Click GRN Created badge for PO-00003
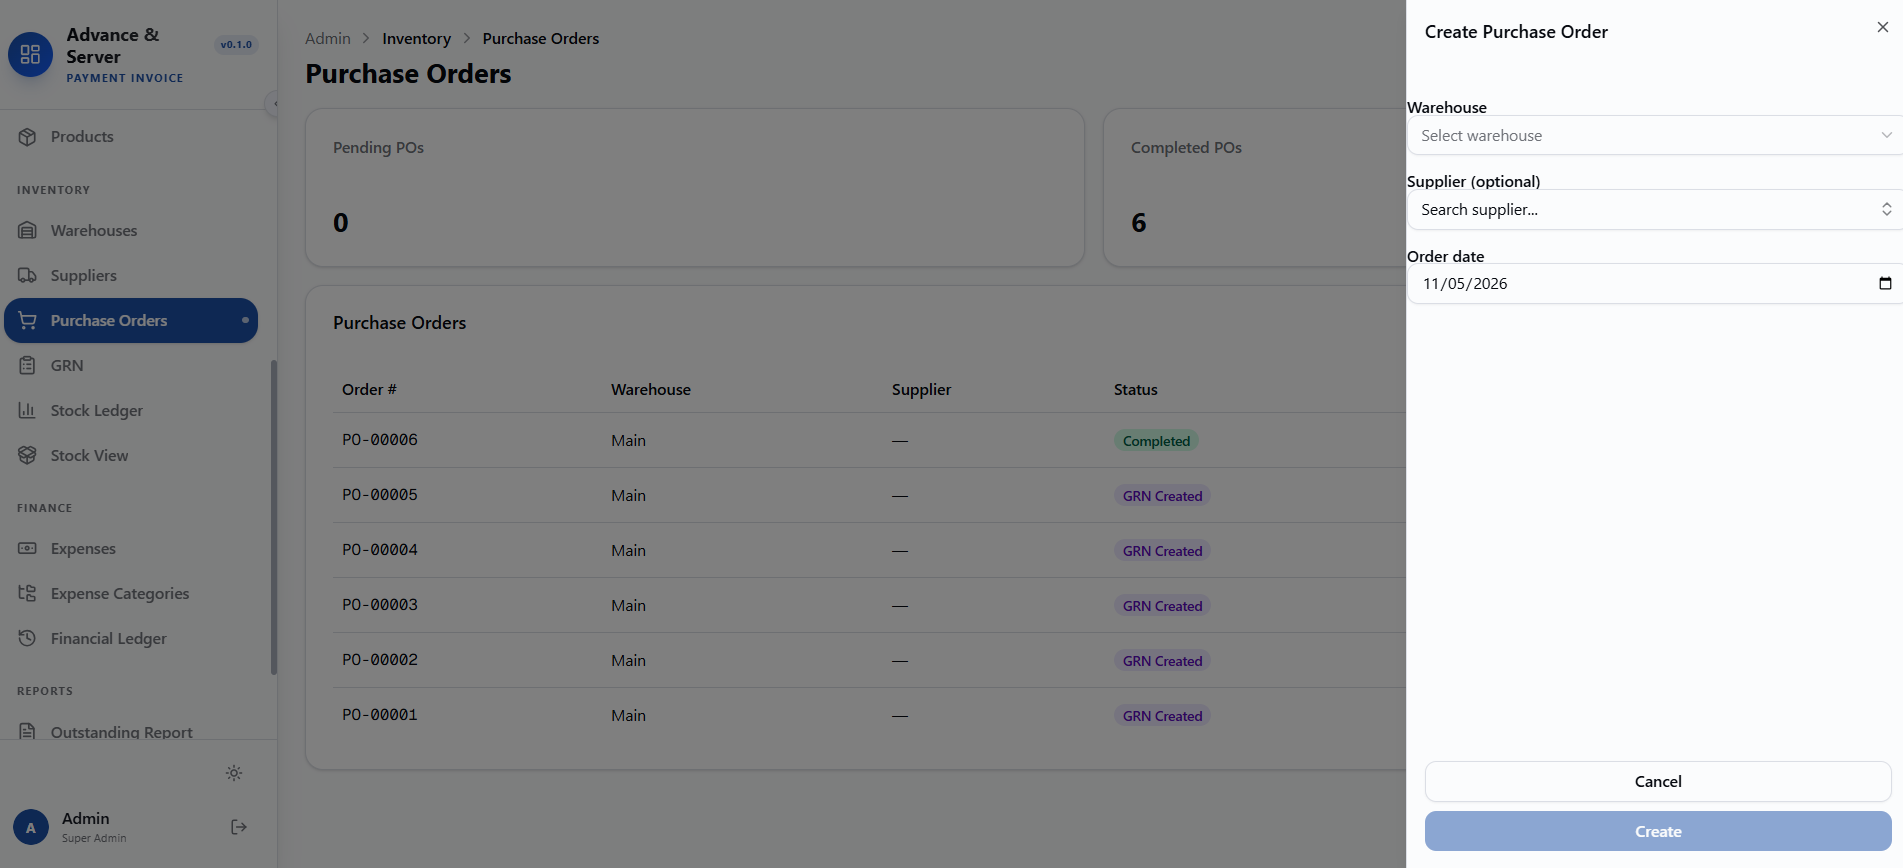 point(1162,606)
